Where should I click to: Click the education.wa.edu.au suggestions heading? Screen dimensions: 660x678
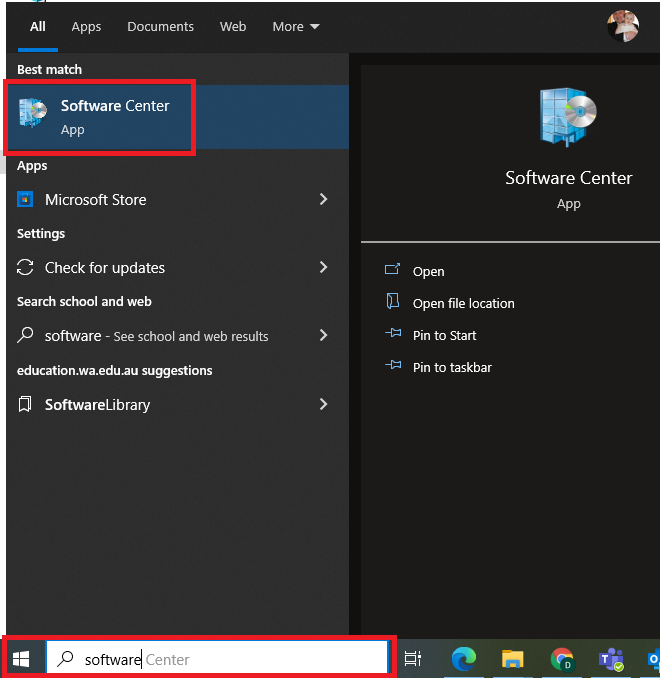tap(115, 371)
